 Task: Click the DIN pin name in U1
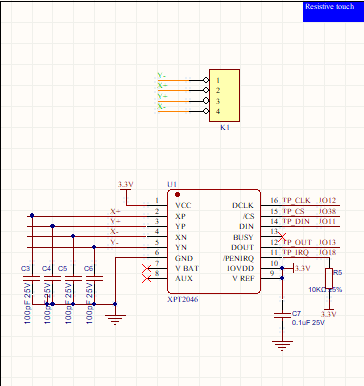(247, 227)
